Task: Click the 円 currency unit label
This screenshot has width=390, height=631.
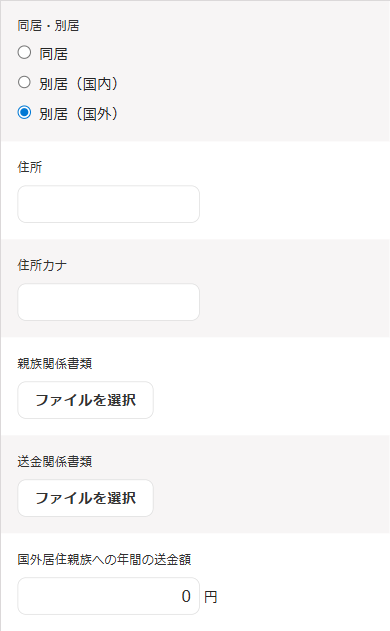Action: [210, 597]
